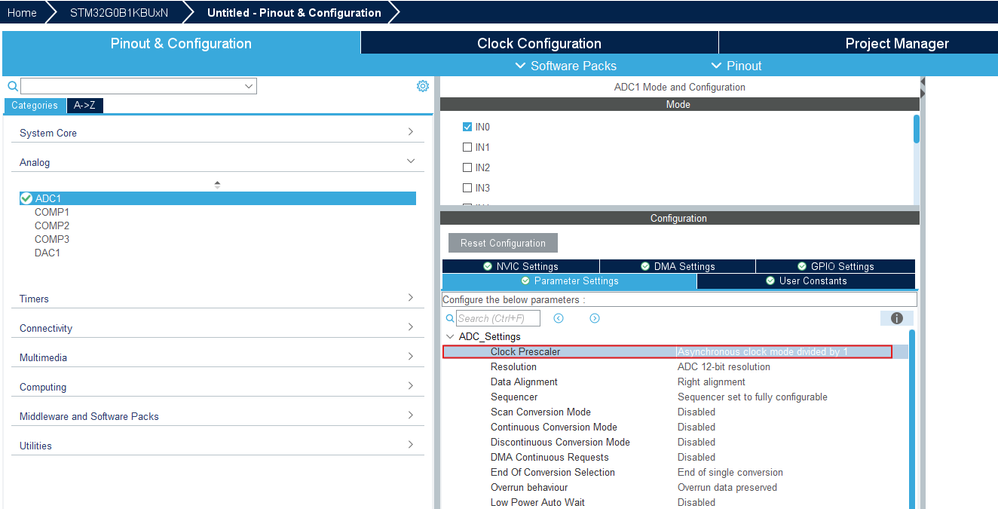Click the End of single conversion value

point(730,473)
